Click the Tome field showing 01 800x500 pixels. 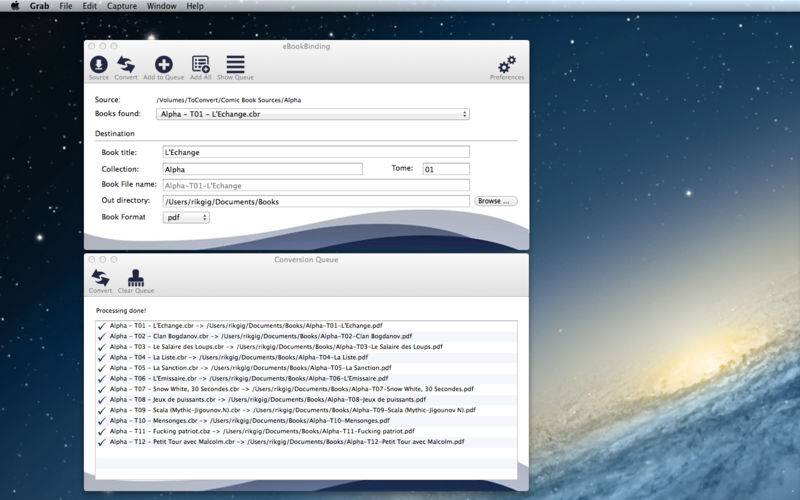click(x=446, y=169)
